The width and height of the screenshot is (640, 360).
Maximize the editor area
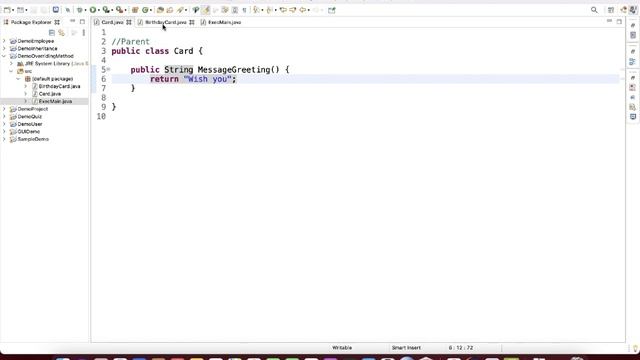[619, 21]
